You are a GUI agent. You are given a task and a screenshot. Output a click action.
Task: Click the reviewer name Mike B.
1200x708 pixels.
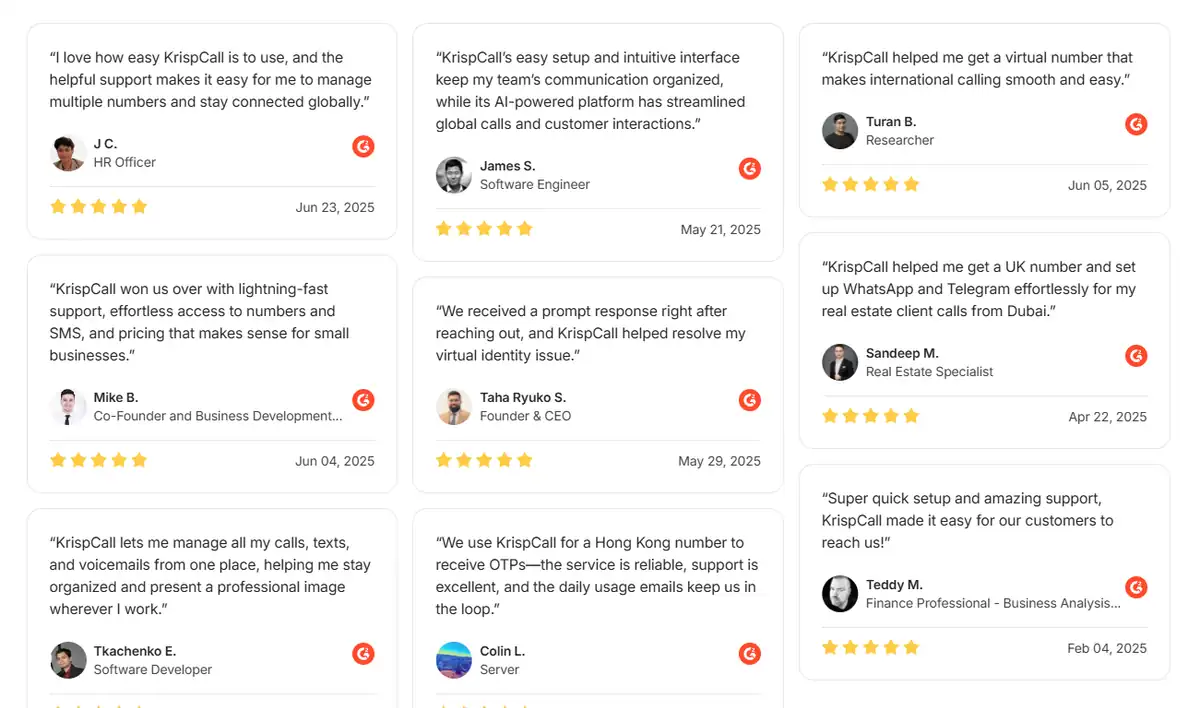116,398
